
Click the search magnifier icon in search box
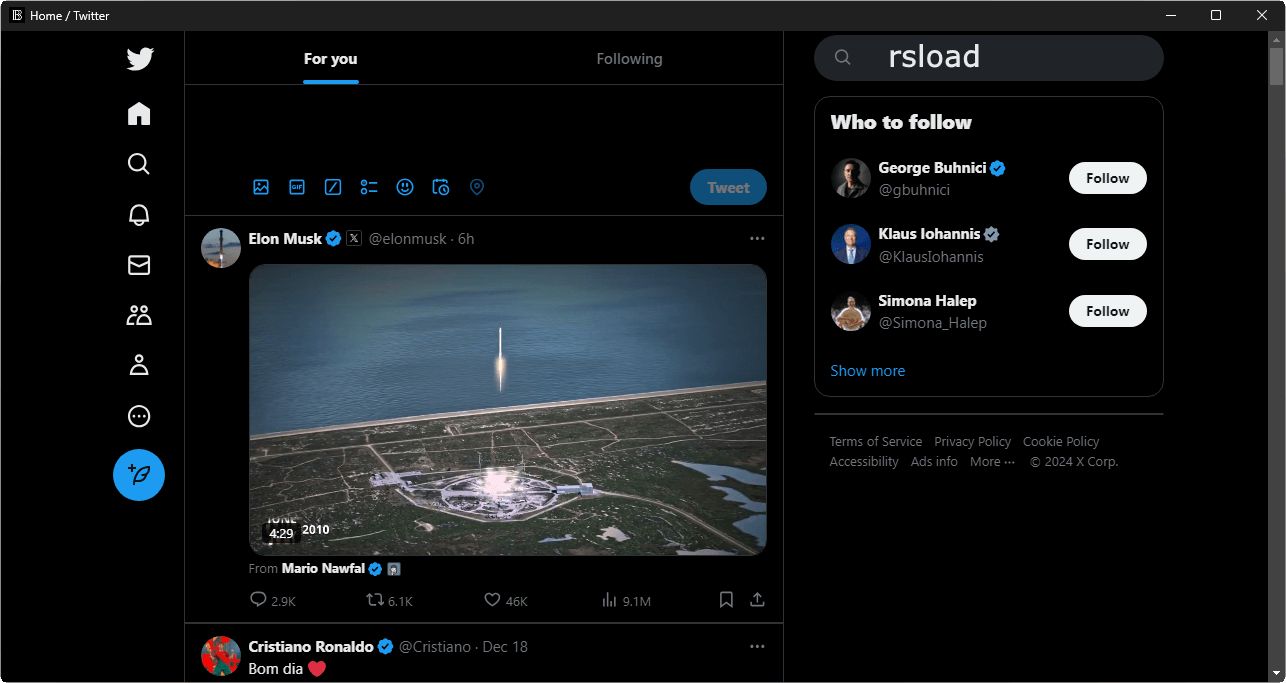(843, 58)
